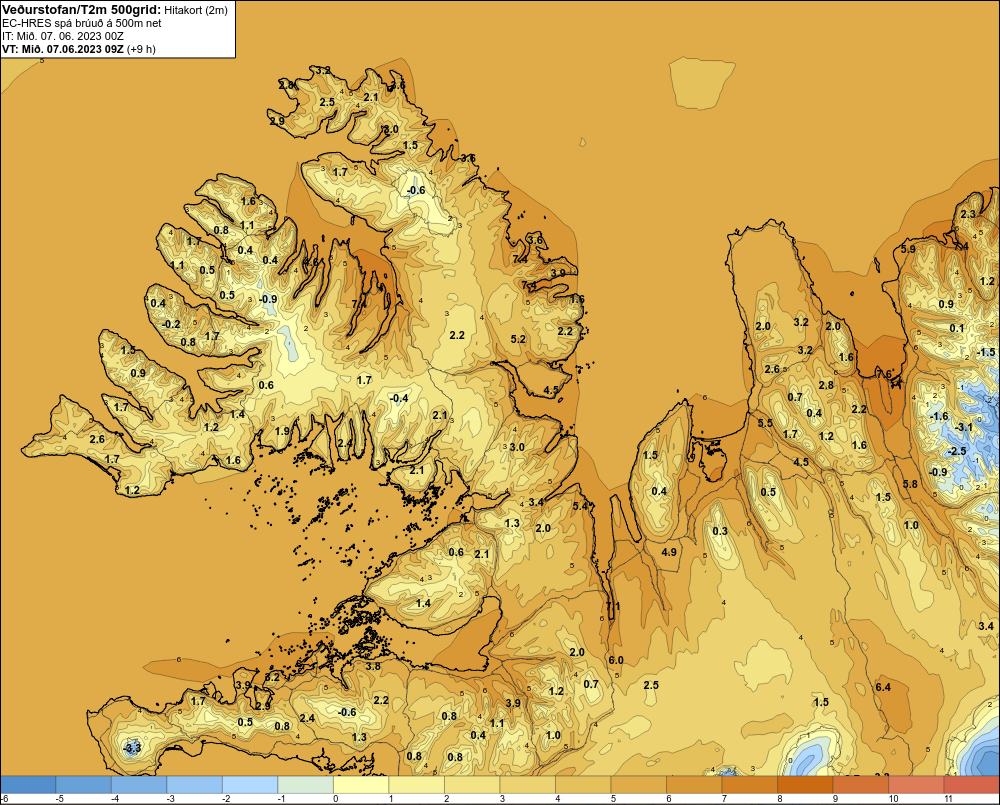Select the orange swatch between 6 and 7
1000x805 pixels.
point(694,784)
